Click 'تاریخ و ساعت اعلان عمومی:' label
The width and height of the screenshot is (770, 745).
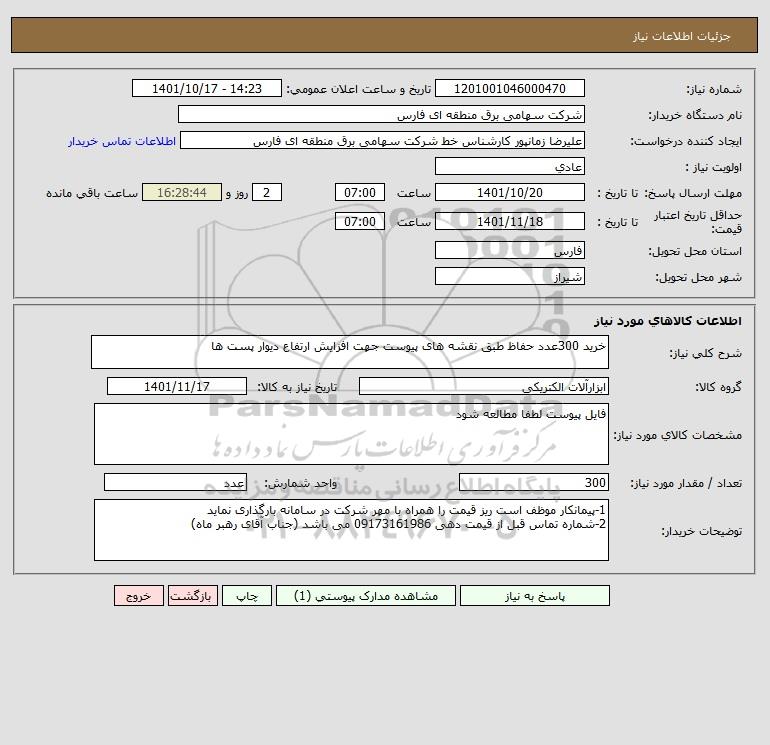click(x=358, y=89)
